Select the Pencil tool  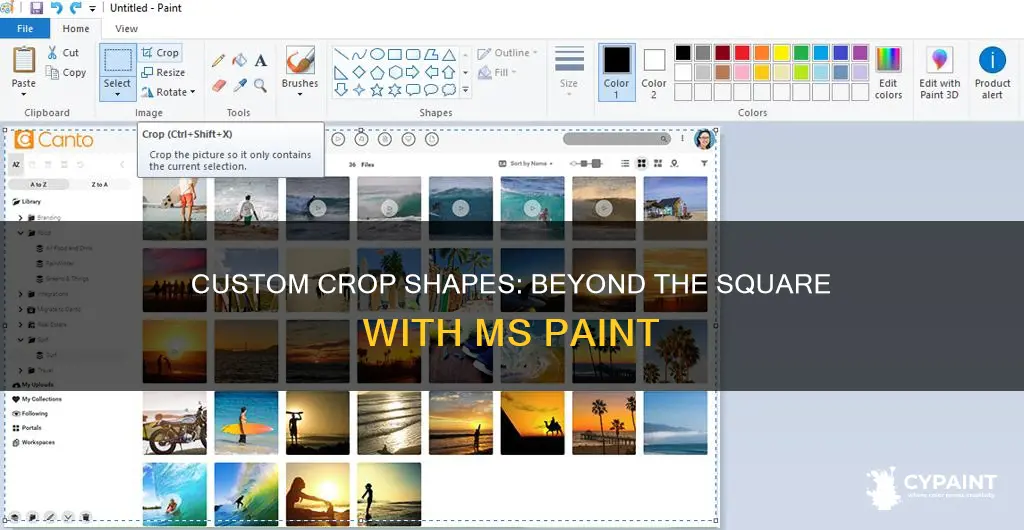click(x=218, y=61)
